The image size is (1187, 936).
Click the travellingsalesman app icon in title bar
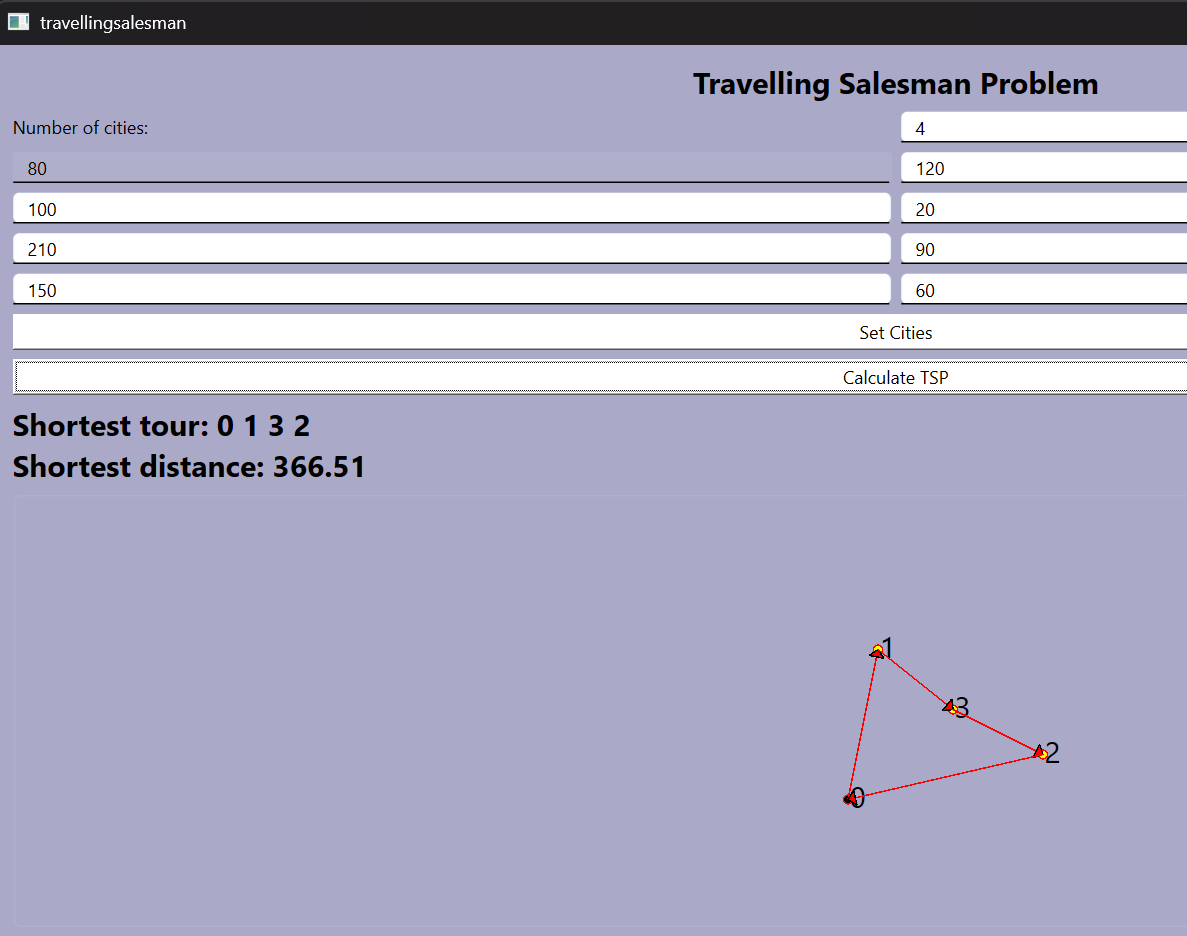pos(18,22)
